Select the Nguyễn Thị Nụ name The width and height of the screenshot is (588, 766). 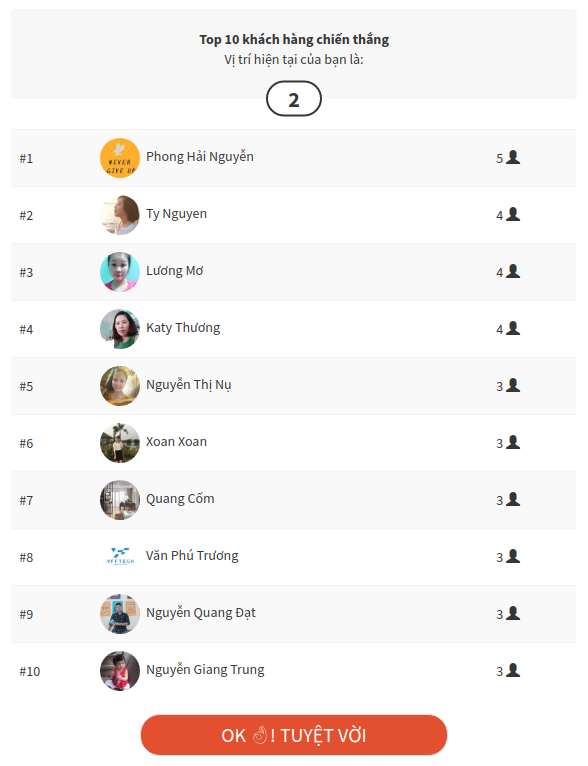coord(189,385)
